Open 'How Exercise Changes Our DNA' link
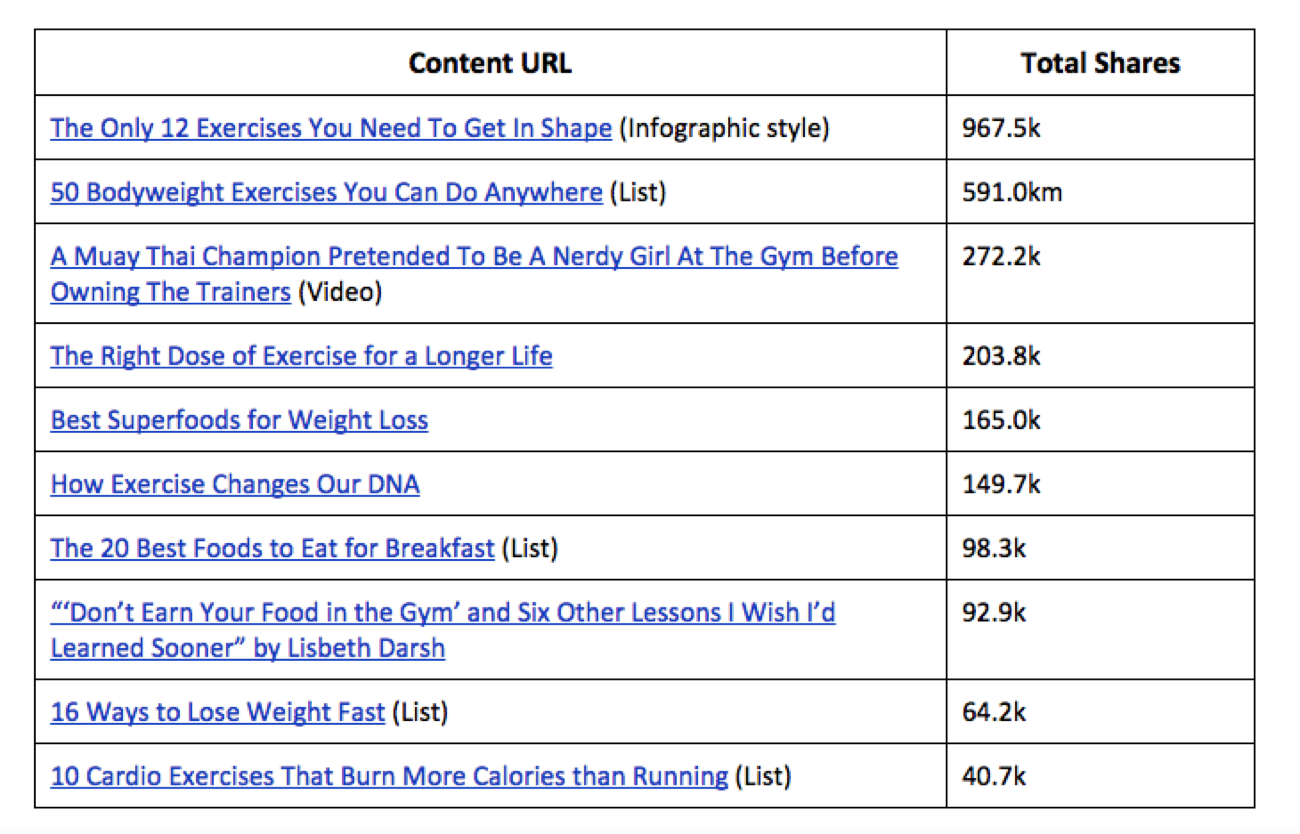1300x834 pixels. (235, 484)
